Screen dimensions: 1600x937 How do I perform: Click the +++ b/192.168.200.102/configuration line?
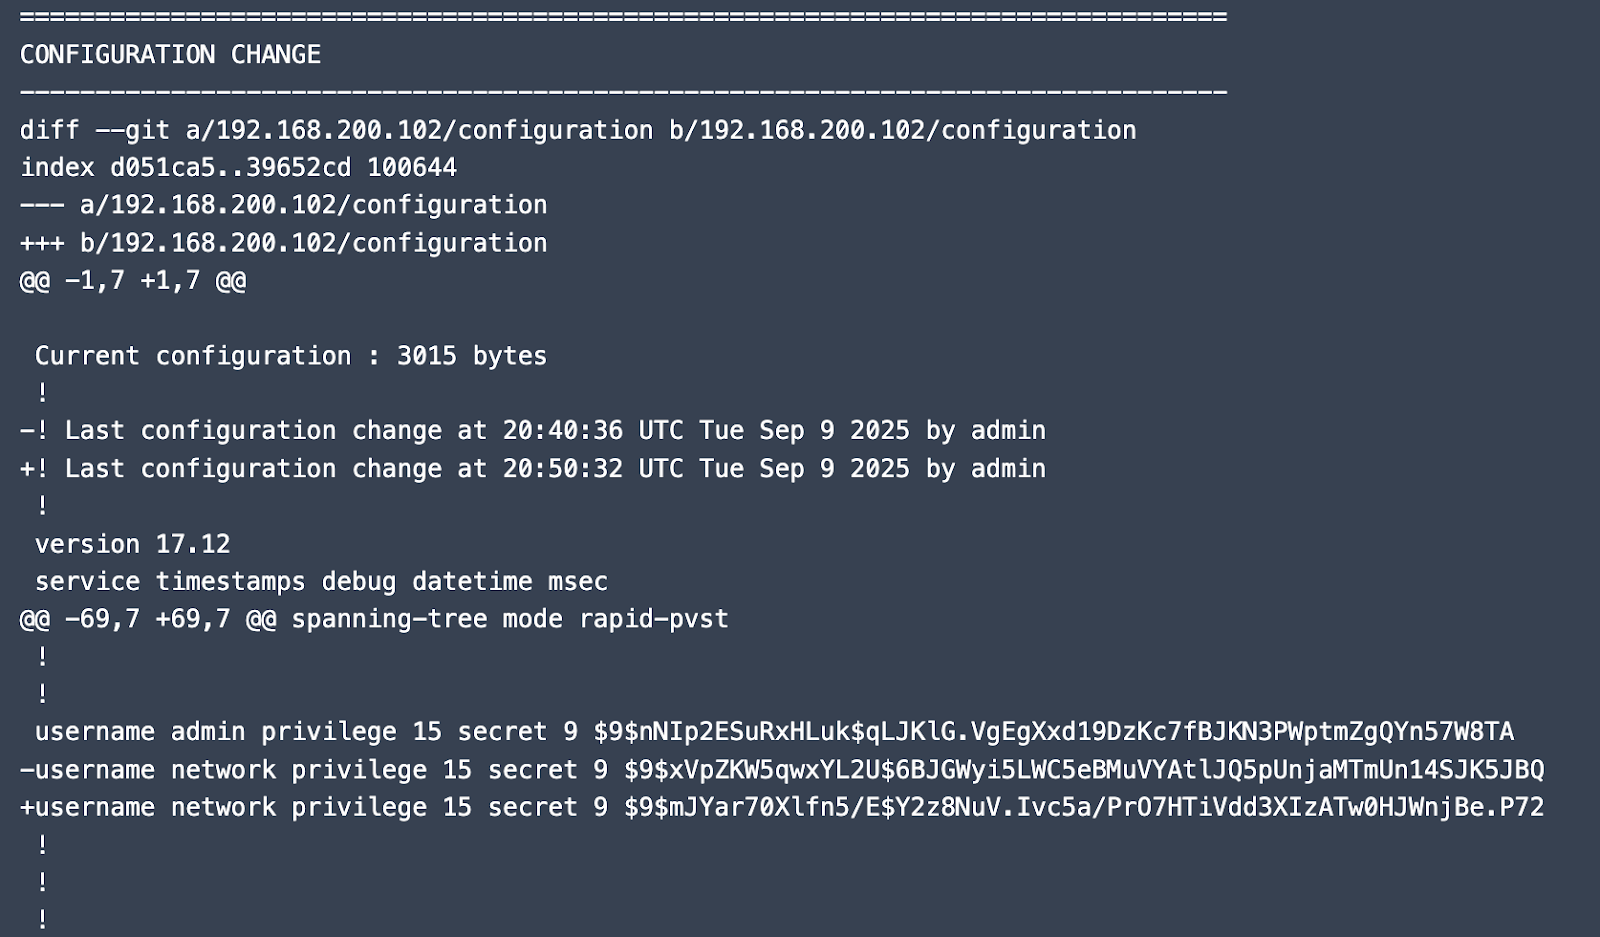tap(283, 243)
